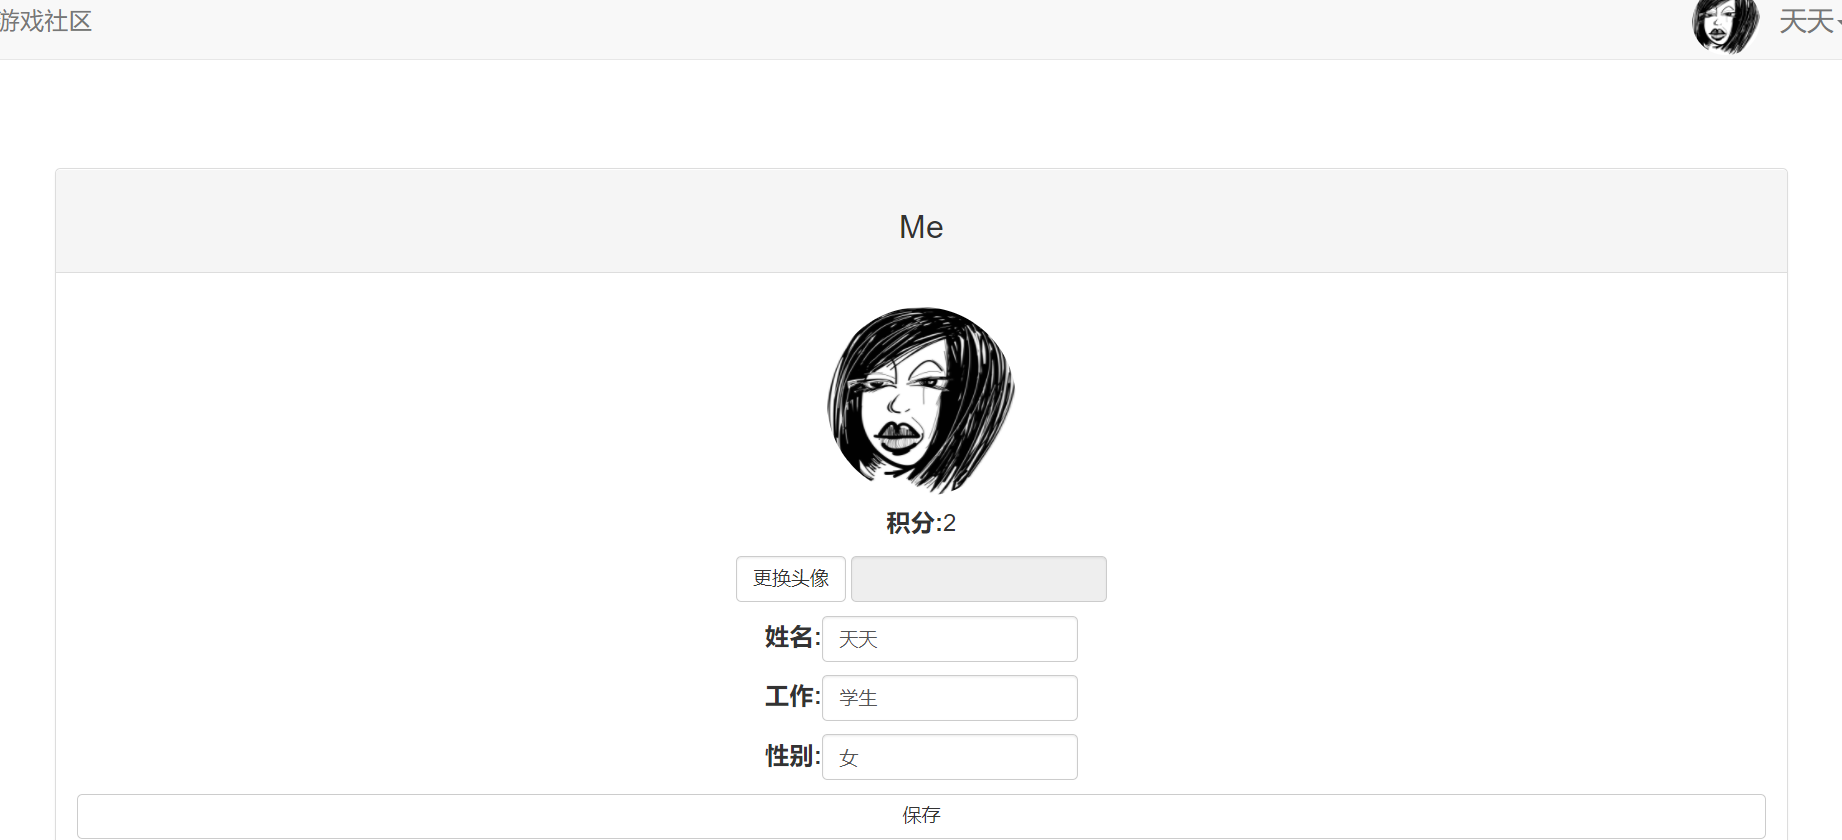Select the gray avatar filename field

pos(979,579)
